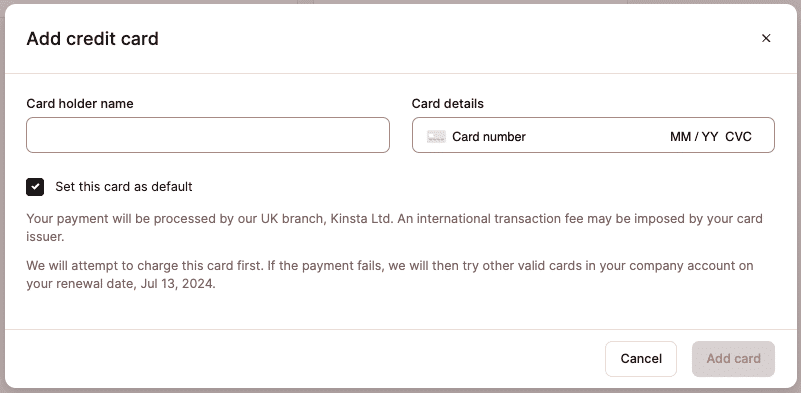801x393 pixels.
Task: Select the CVC security code field
Action: pyautogui.click(x=739, y=136)
